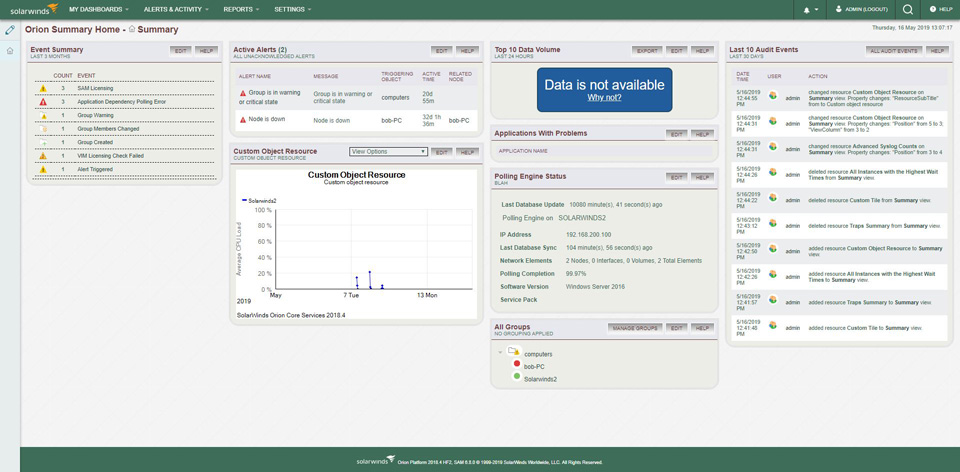Click the pencil customize page icon
960x472 pixels.
click(x=10, y=29)
